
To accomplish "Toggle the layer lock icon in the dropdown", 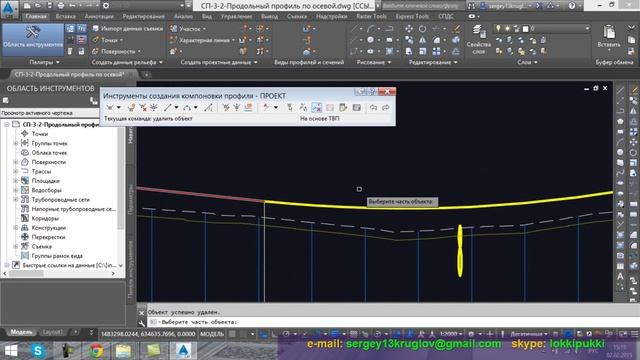I will [x=517, y=29].
